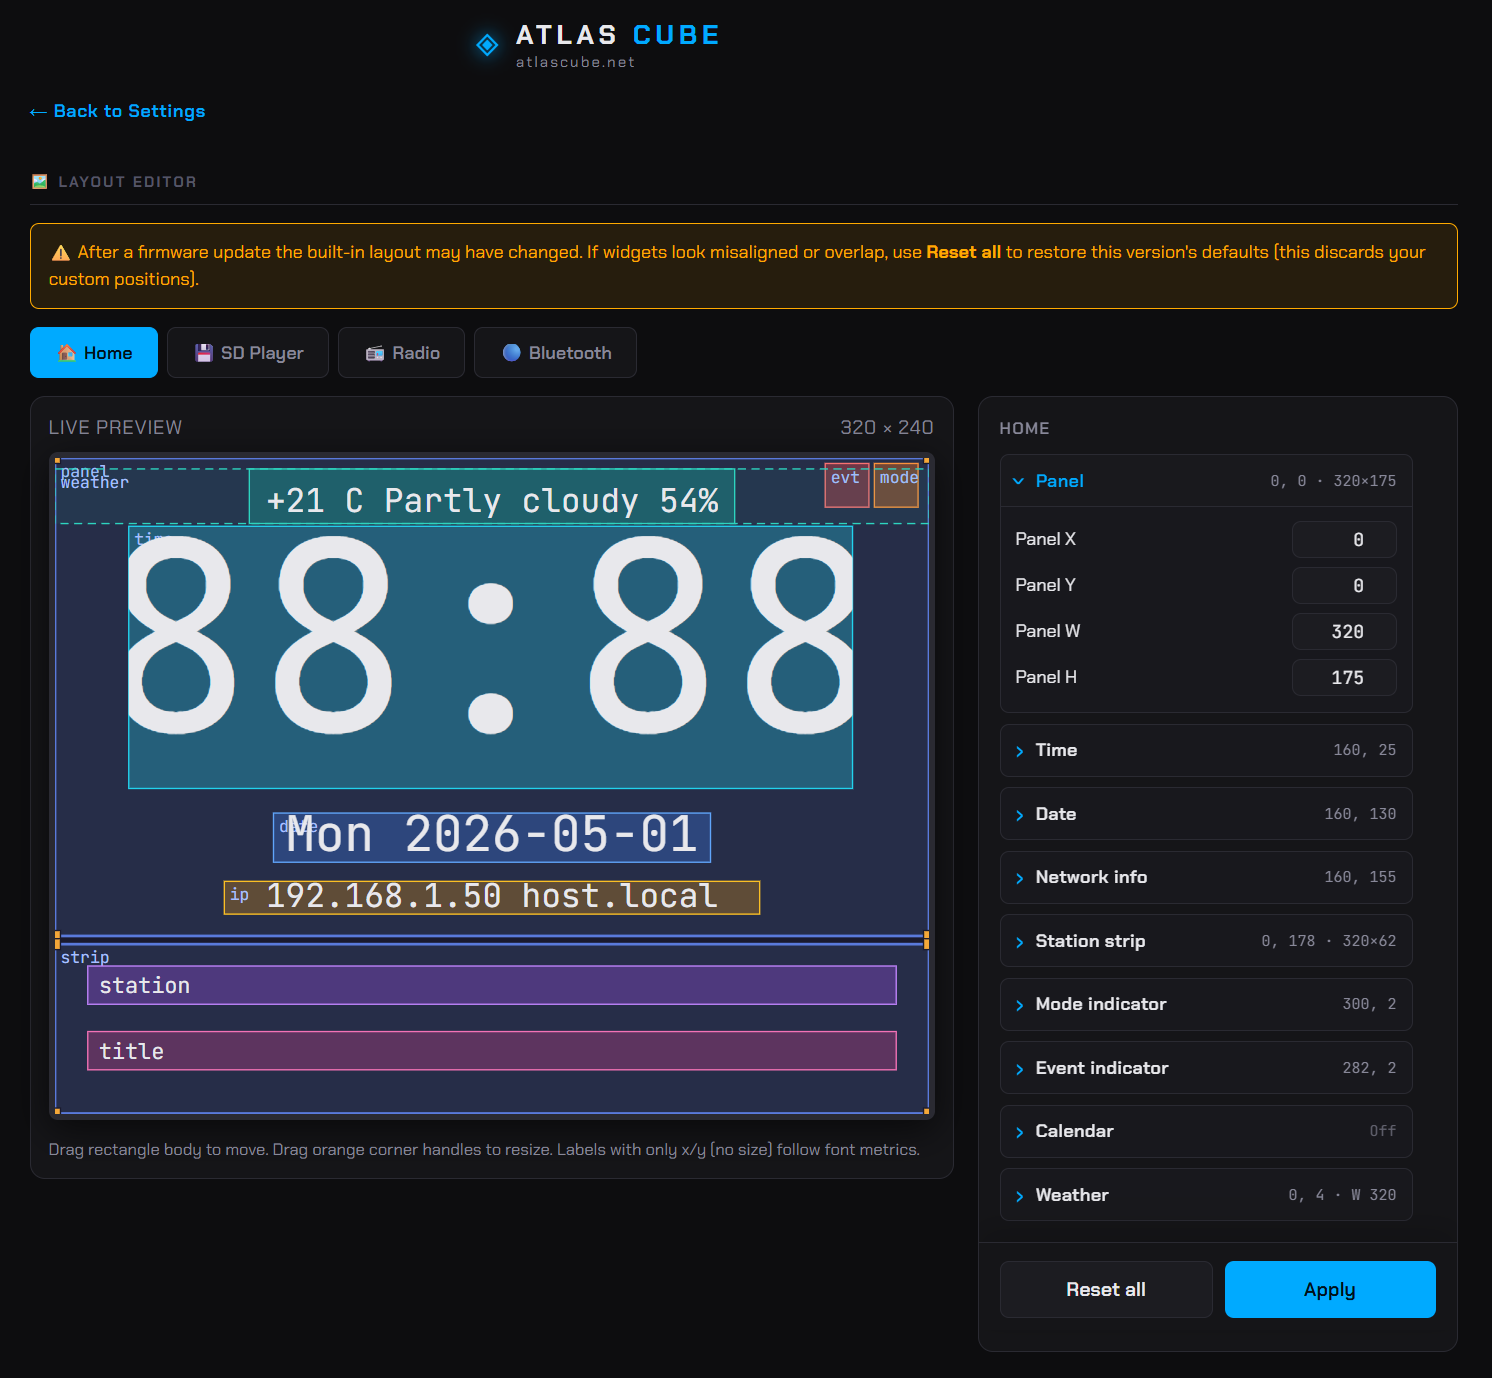This screenshot has height=1378, width=1492.
Task: Expand the Date section
Action: pos(1206,814)
